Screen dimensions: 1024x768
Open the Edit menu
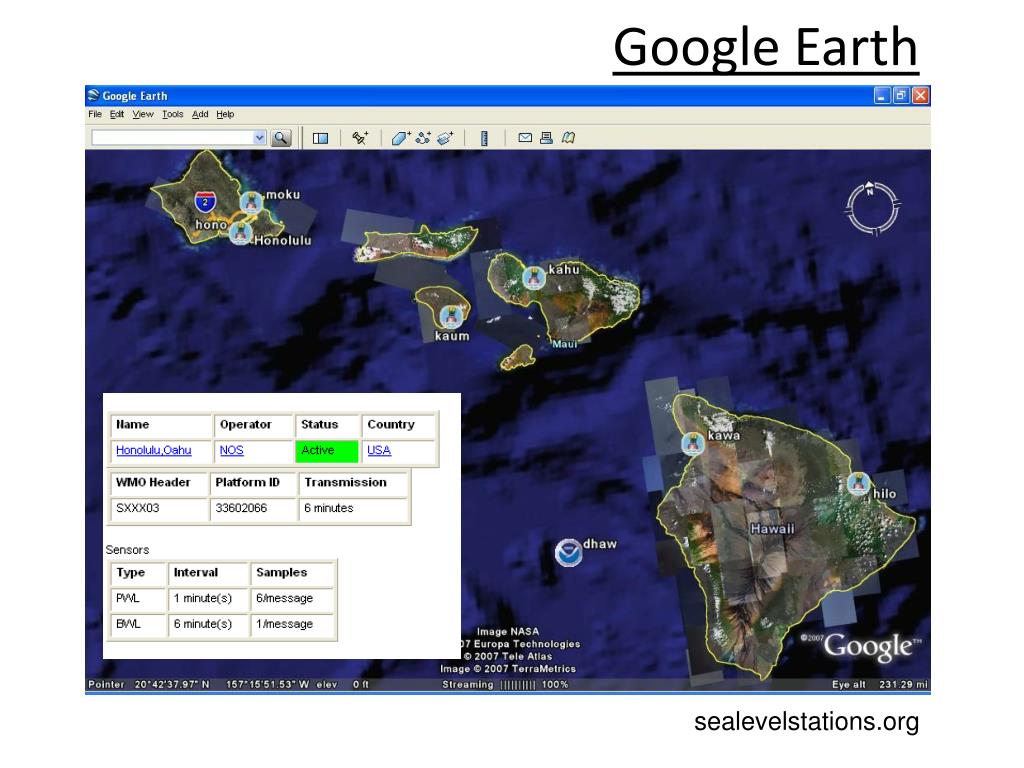(117, 114)
